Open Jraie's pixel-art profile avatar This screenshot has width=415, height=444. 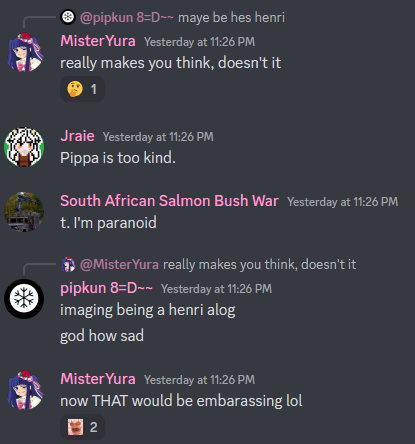coord(24,147)
